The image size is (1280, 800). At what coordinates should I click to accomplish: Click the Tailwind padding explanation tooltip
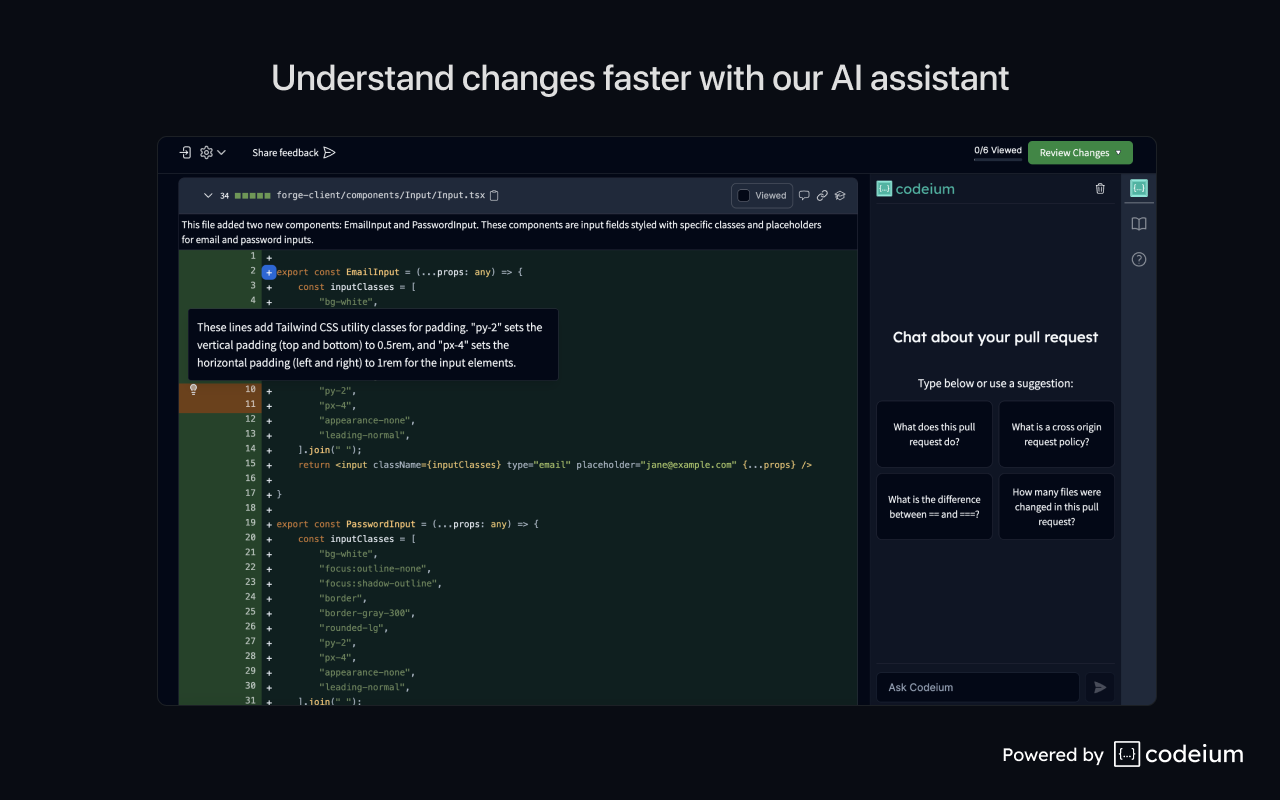373,345
